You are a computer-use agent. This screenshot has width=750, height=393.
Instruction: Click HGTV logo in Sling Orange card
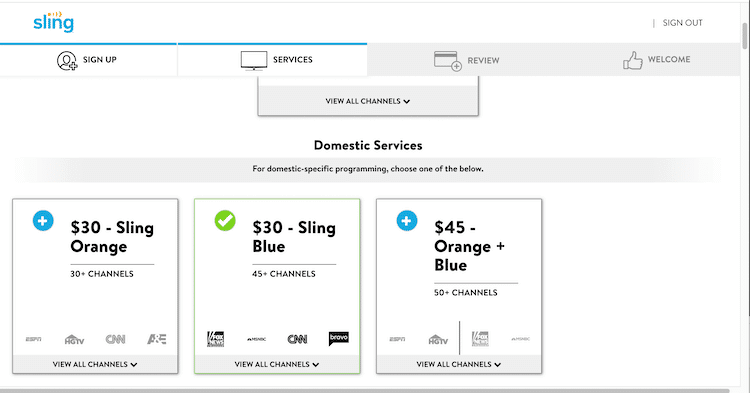(x=74, y=339)
